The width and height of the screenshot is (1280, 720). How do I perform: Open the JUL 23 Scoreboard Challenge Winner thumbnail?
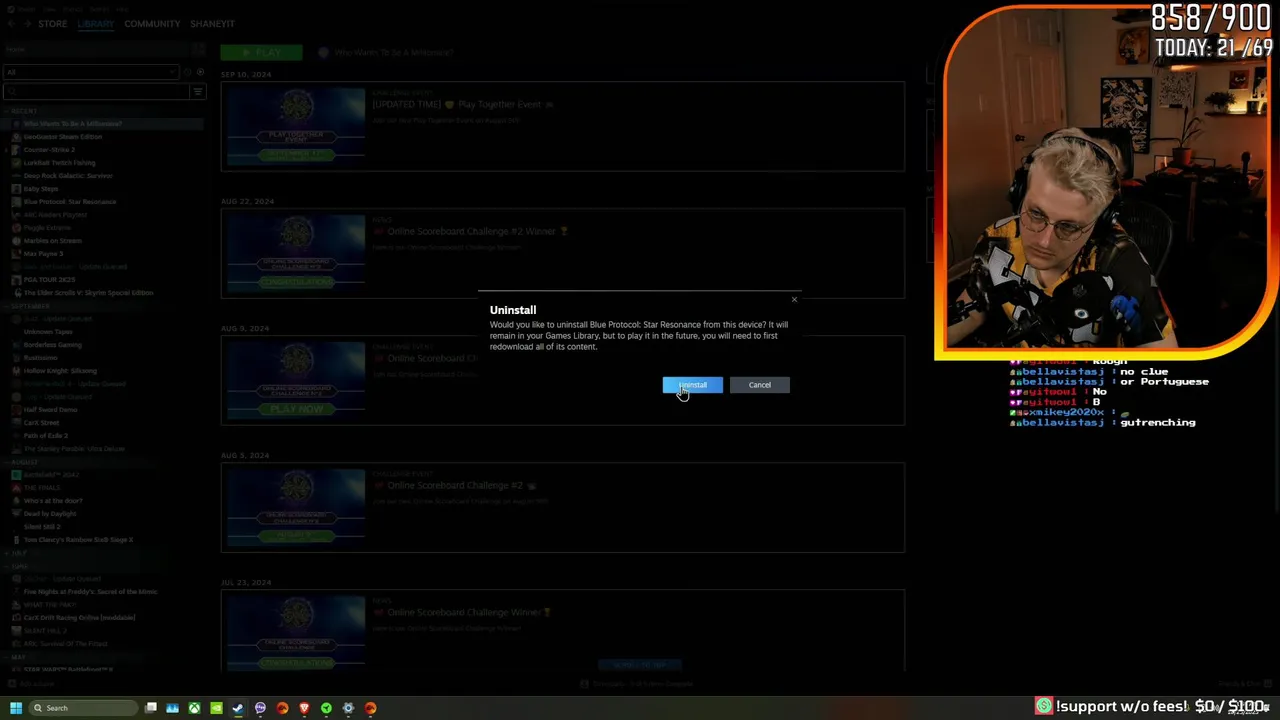click(296, 632)
